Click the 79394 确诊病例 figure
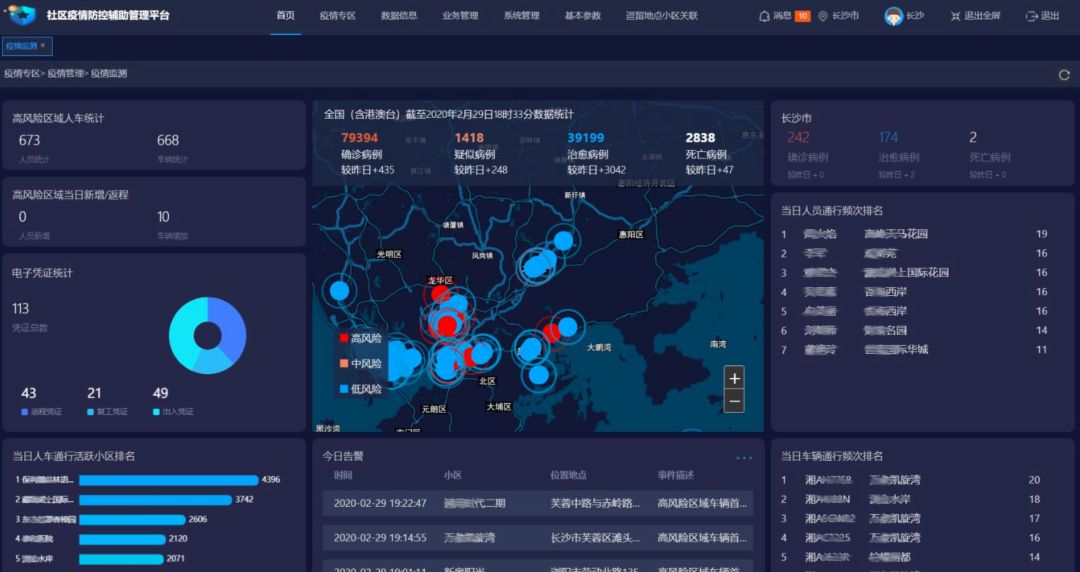Image resolution: width=1080 pixels, height=572 pixels. click(x=360, y=138)
